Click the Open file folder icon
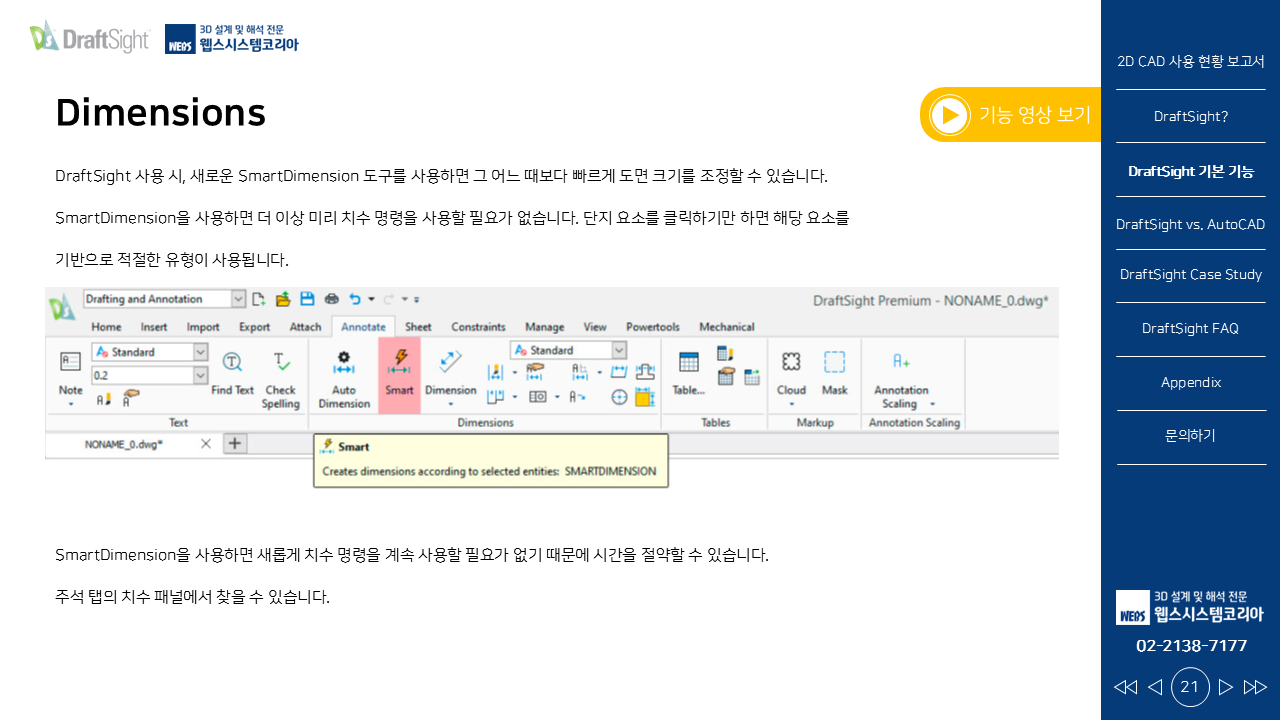1280x720 pixels. click(283, 299)
